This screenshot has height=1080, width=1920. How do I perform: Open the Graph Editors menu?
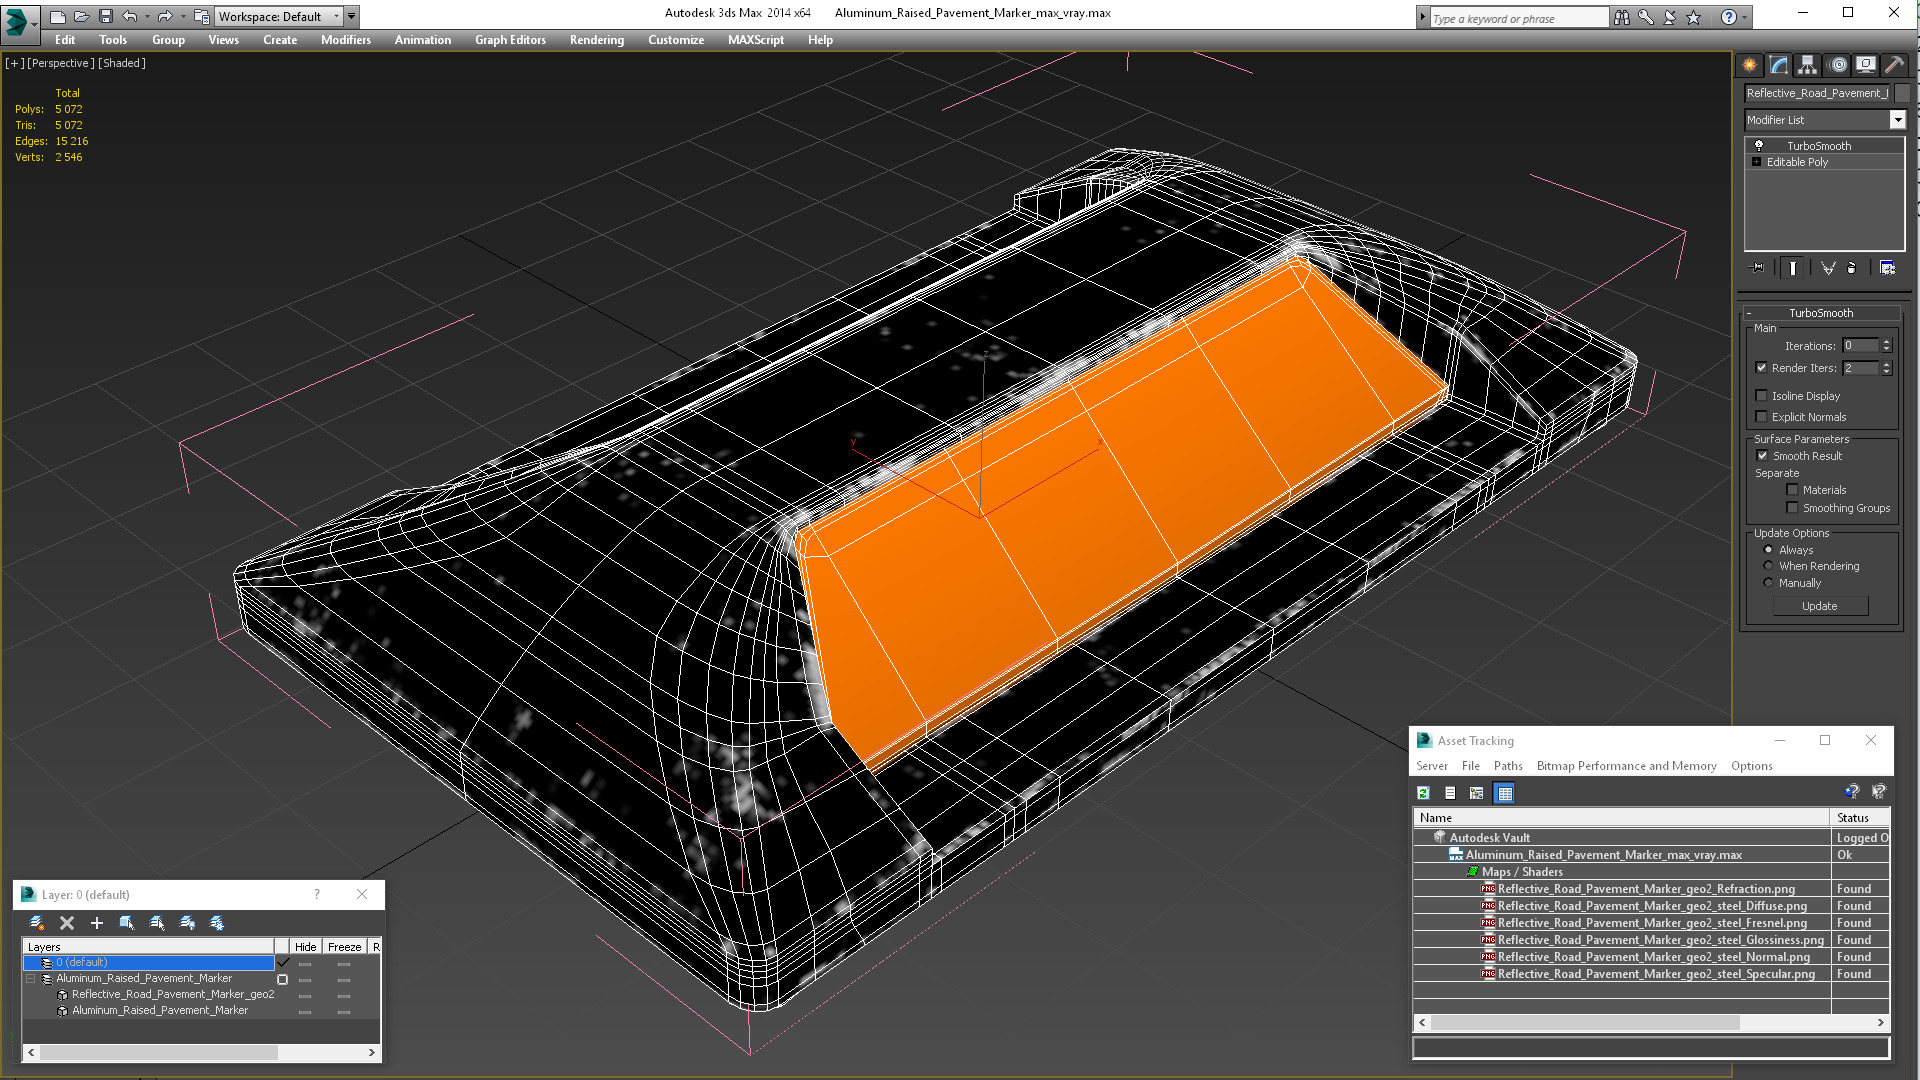pyautogui.click(x=510, y=40)
